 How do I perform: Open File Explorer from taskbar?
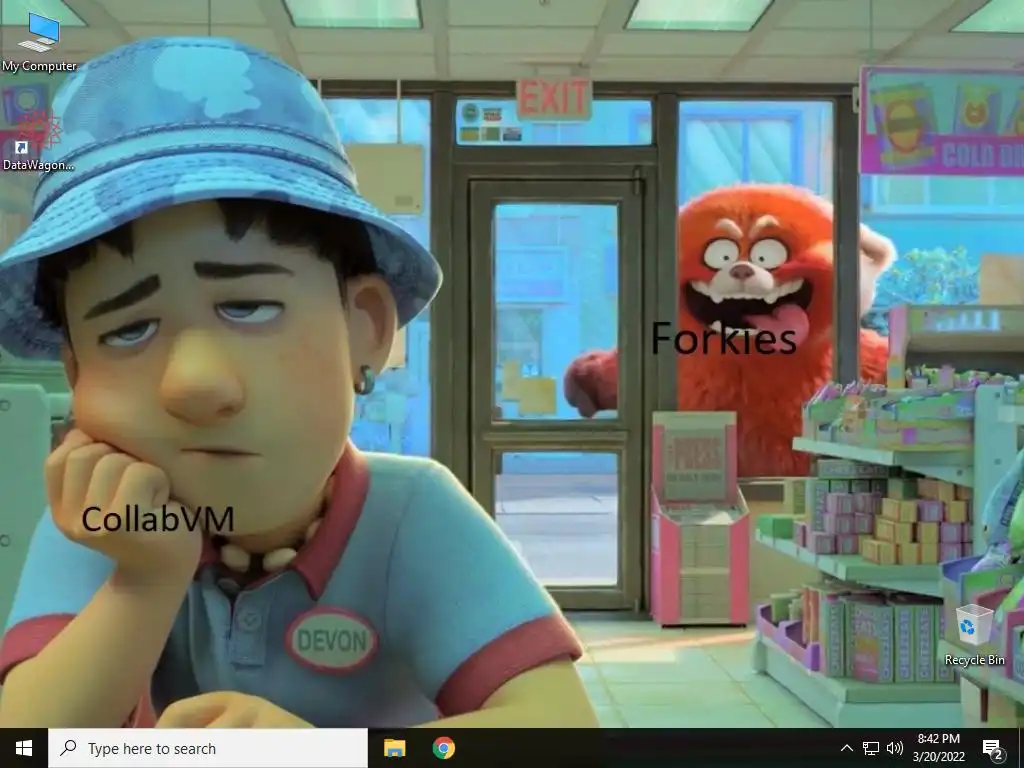(394, 748)
